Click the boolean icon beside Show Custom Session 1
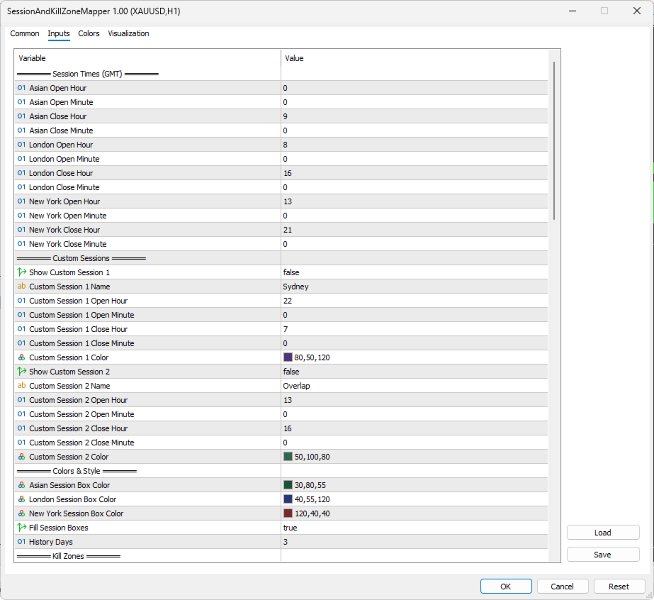This screenshot has width=654, height=600. 22,272
